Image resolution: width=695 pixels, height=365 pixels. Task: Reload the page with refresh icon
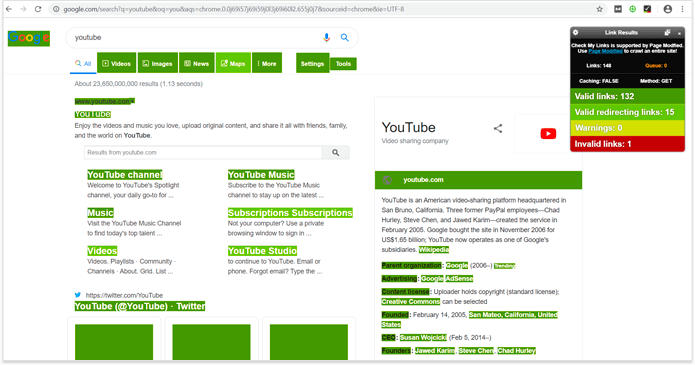click(x=38, y=9)
